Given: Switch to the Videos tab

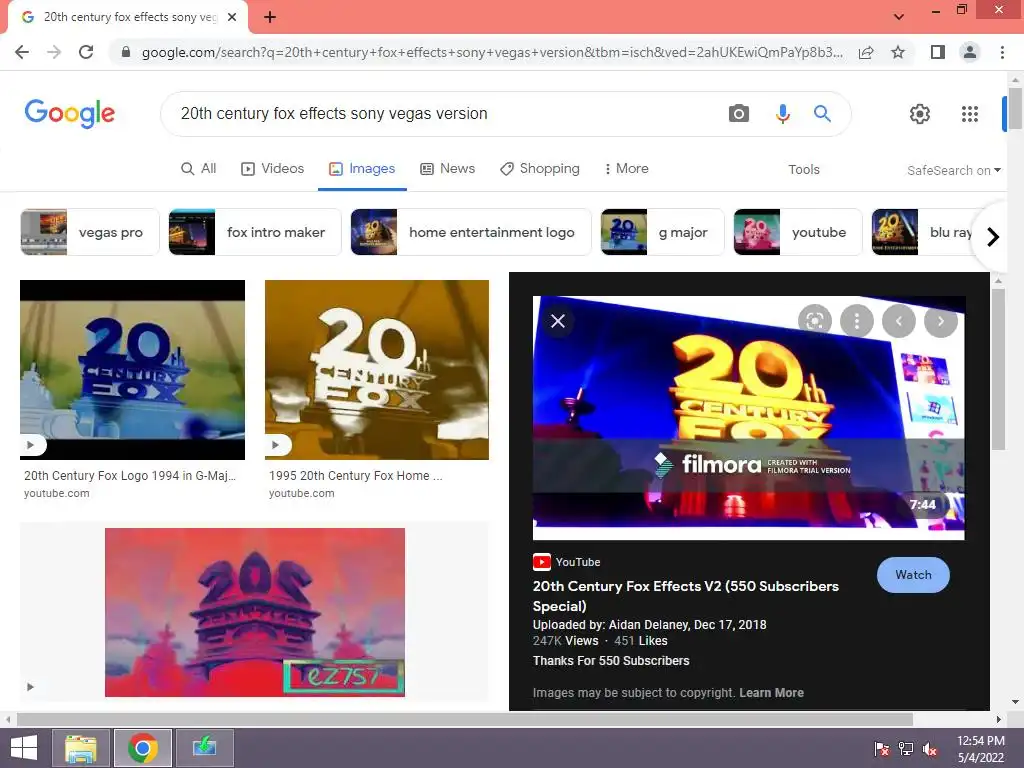Looking at the screenshot, I should tap(272, 168).
